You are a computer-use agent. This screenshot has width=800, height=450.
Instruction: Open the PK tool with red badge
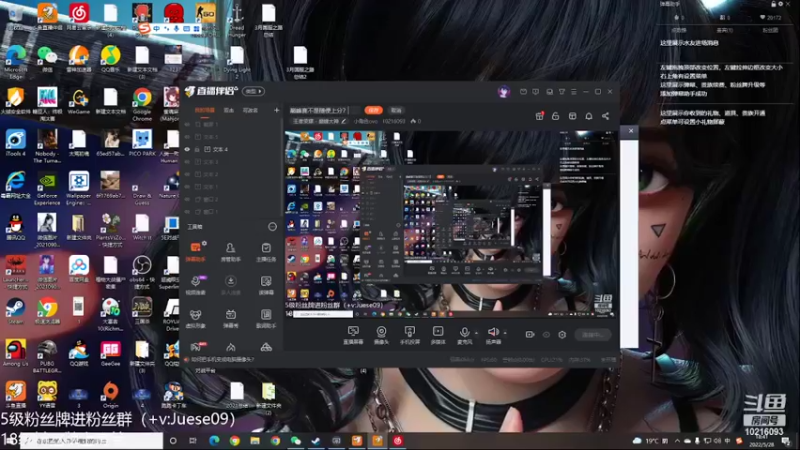[x=197, y=347]
